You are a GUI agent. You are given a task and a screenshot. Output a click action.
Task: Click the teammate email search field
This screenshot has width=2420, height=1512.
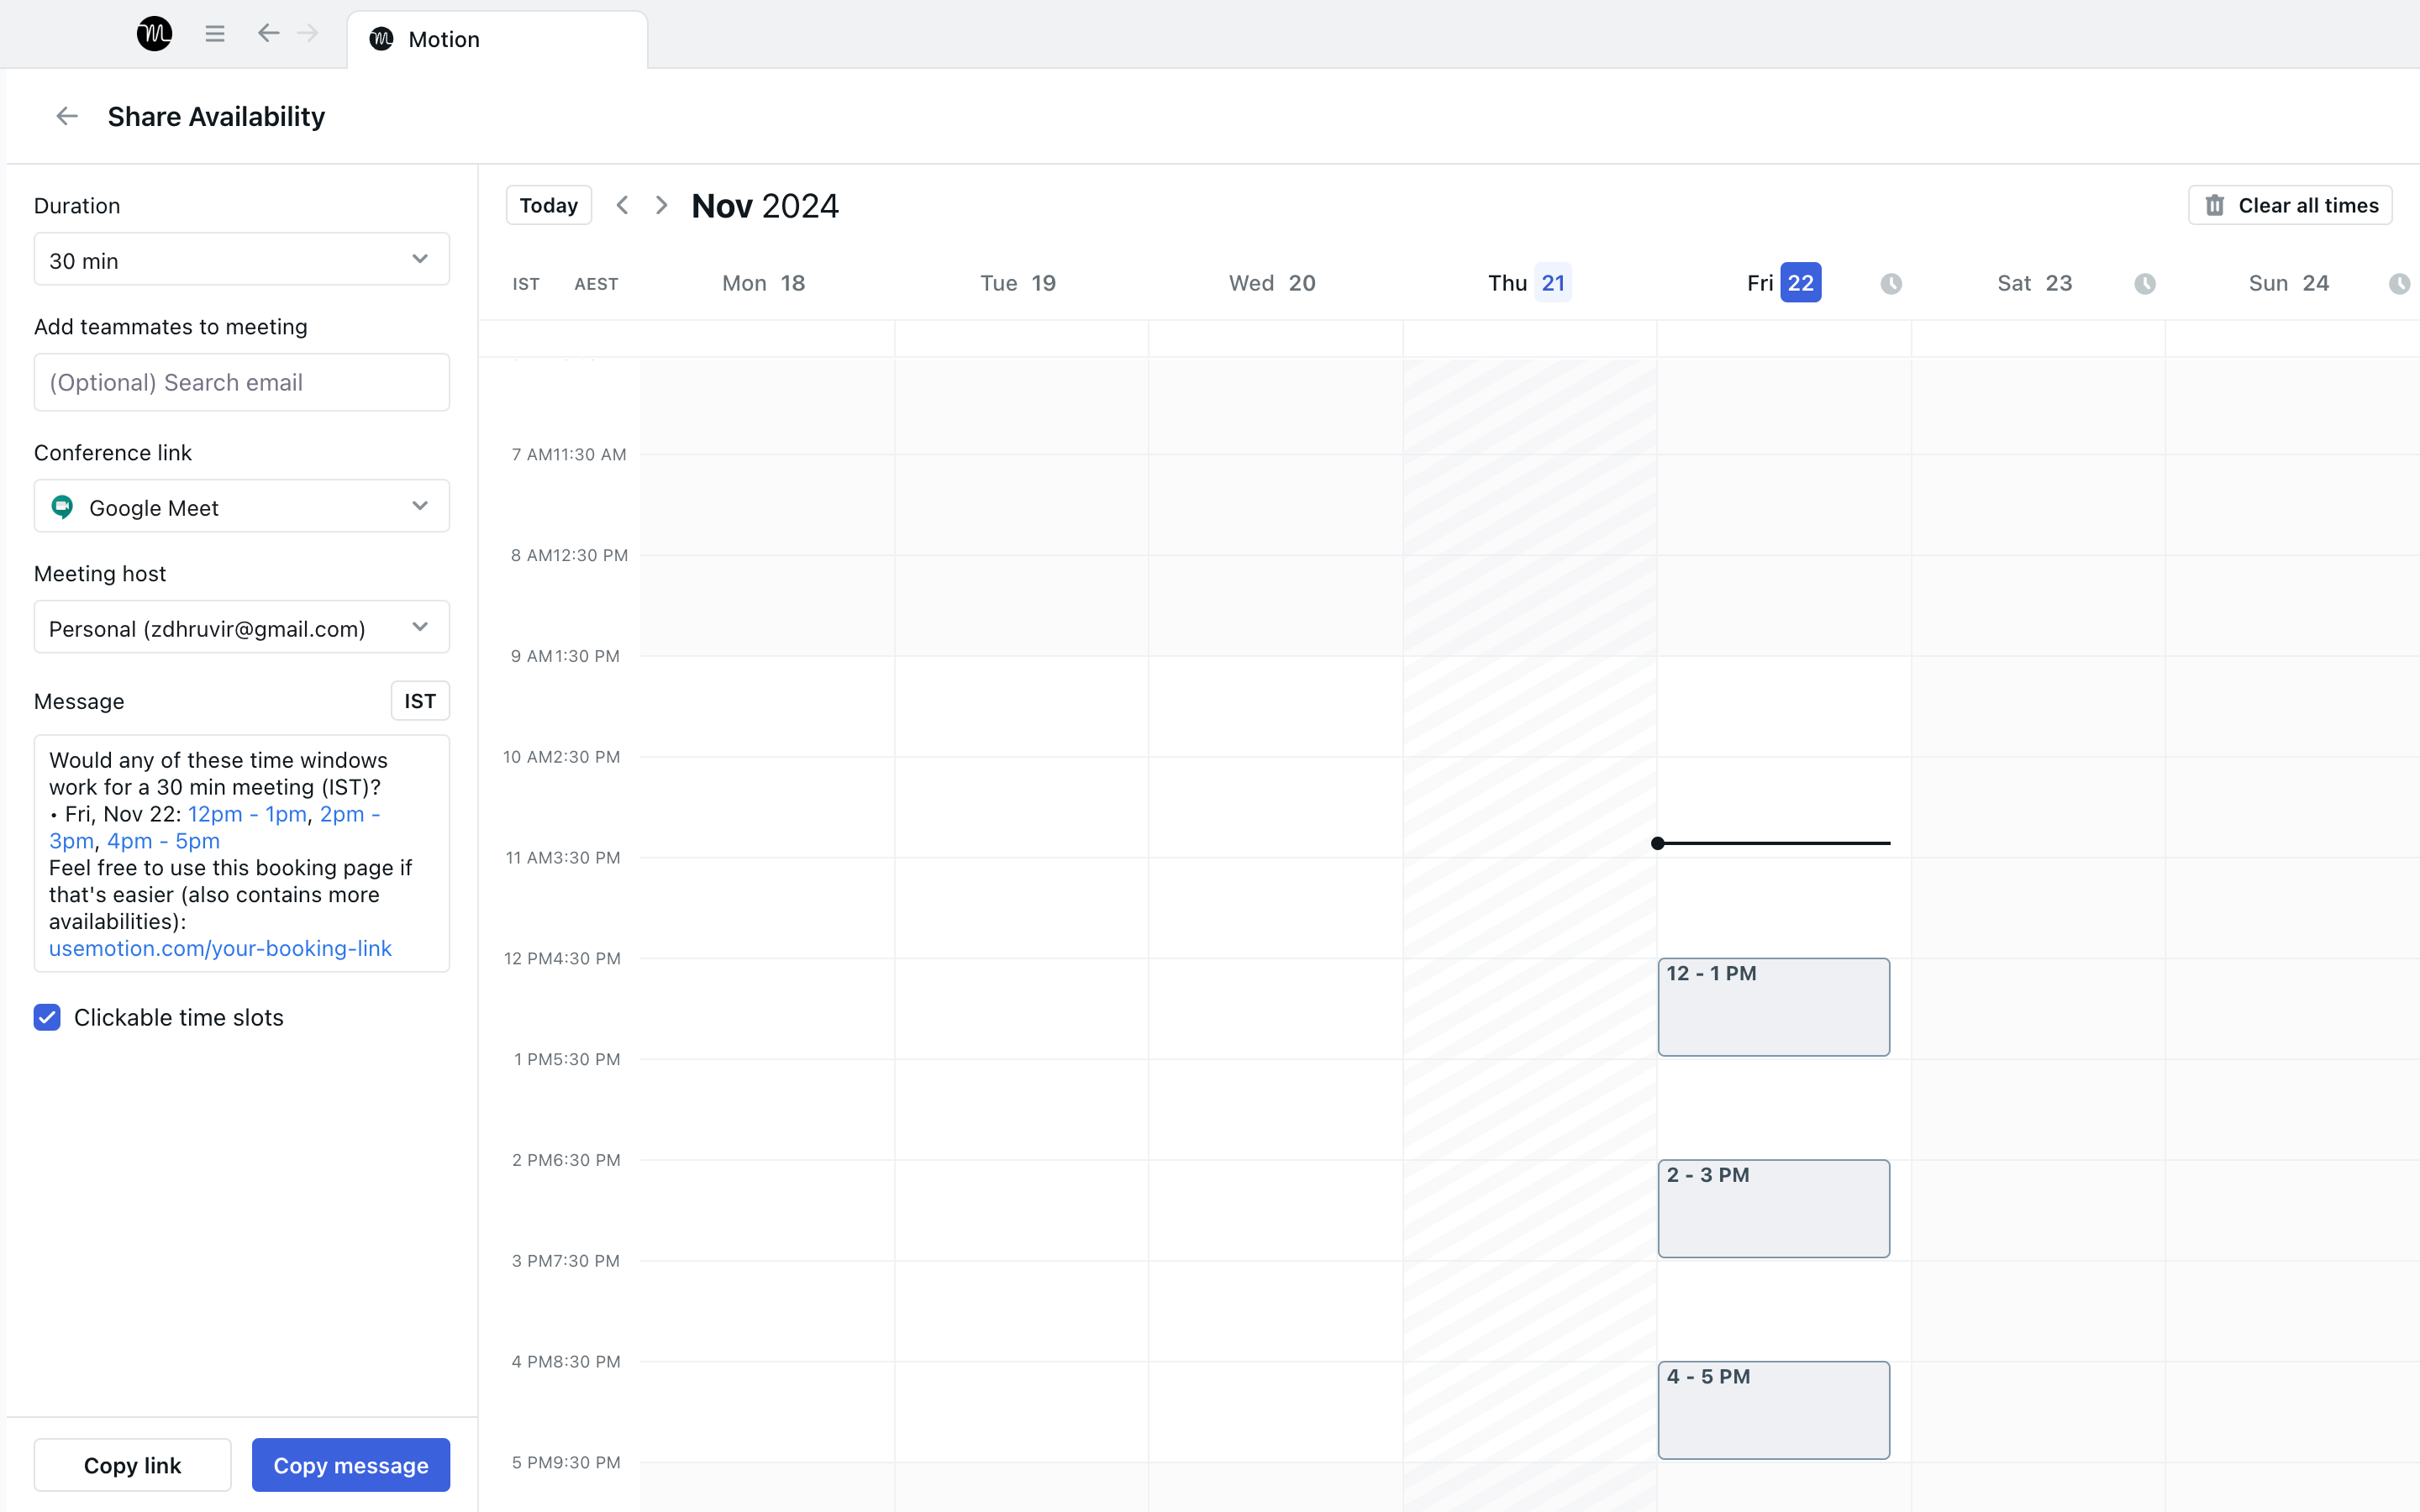point(242,382)
